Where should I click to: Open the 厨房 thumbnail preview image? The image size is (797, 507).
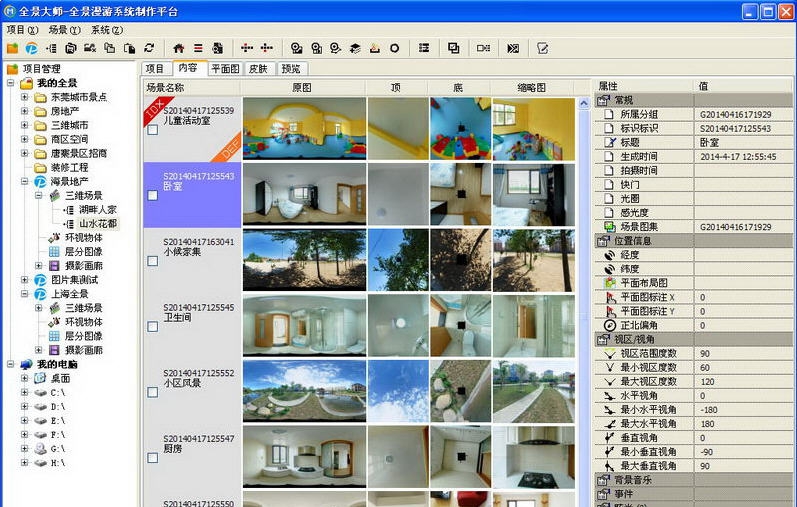point(534,457)
